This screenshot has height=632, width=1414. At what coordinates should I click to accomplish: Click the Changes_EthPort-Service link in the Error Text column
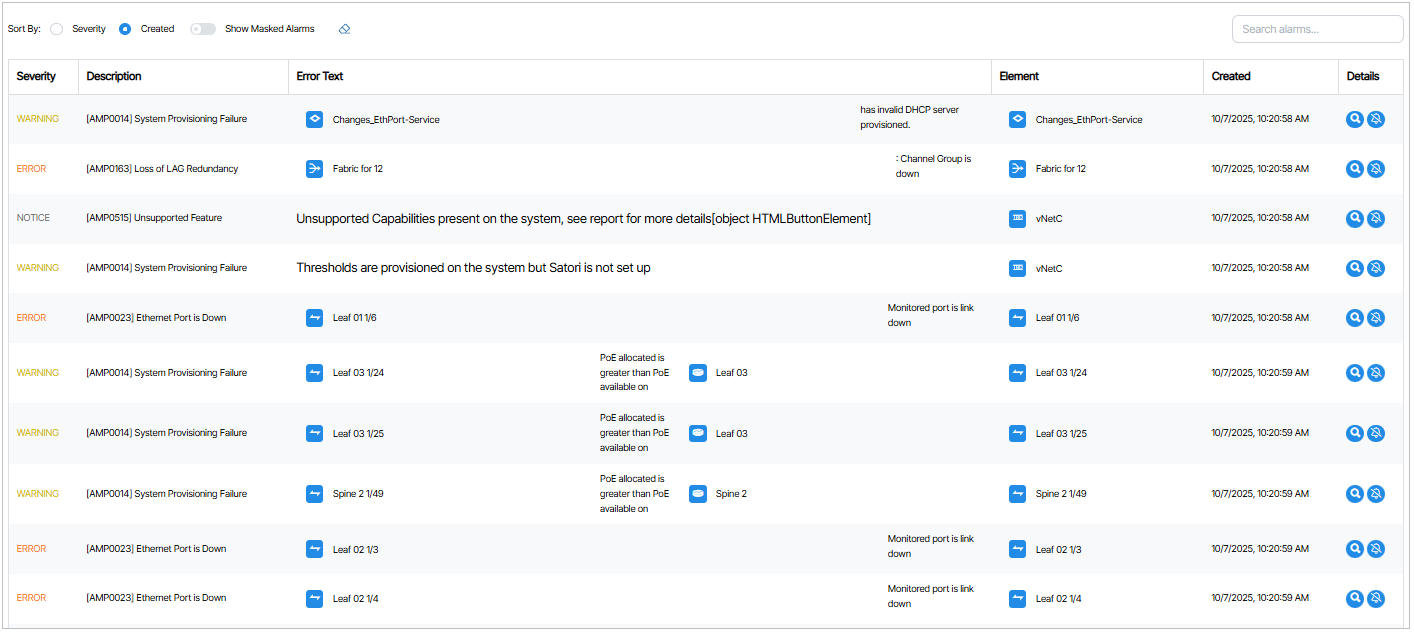[385, 120]
